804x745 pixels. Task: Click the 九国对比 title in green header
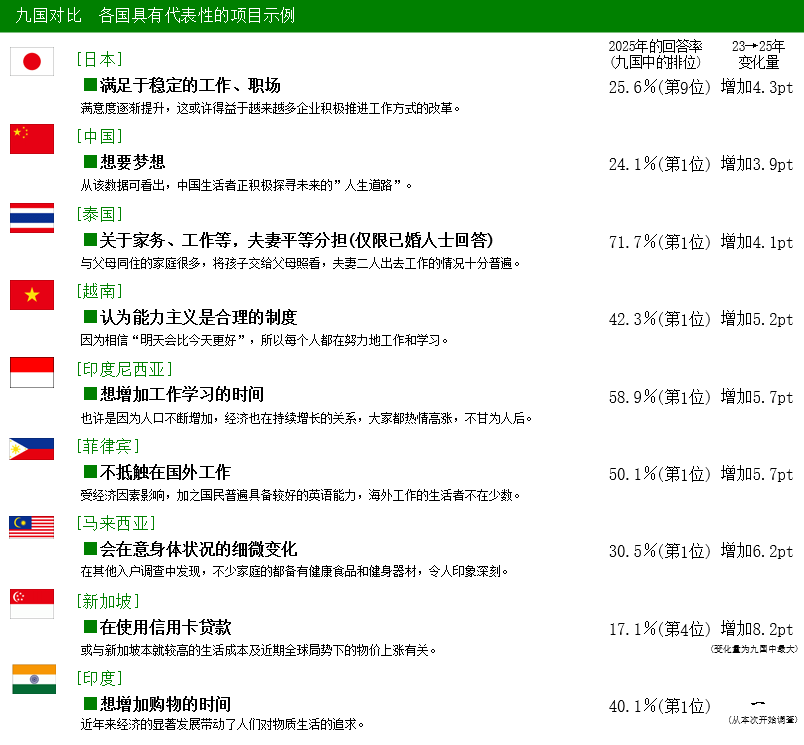tap(49, 16)
